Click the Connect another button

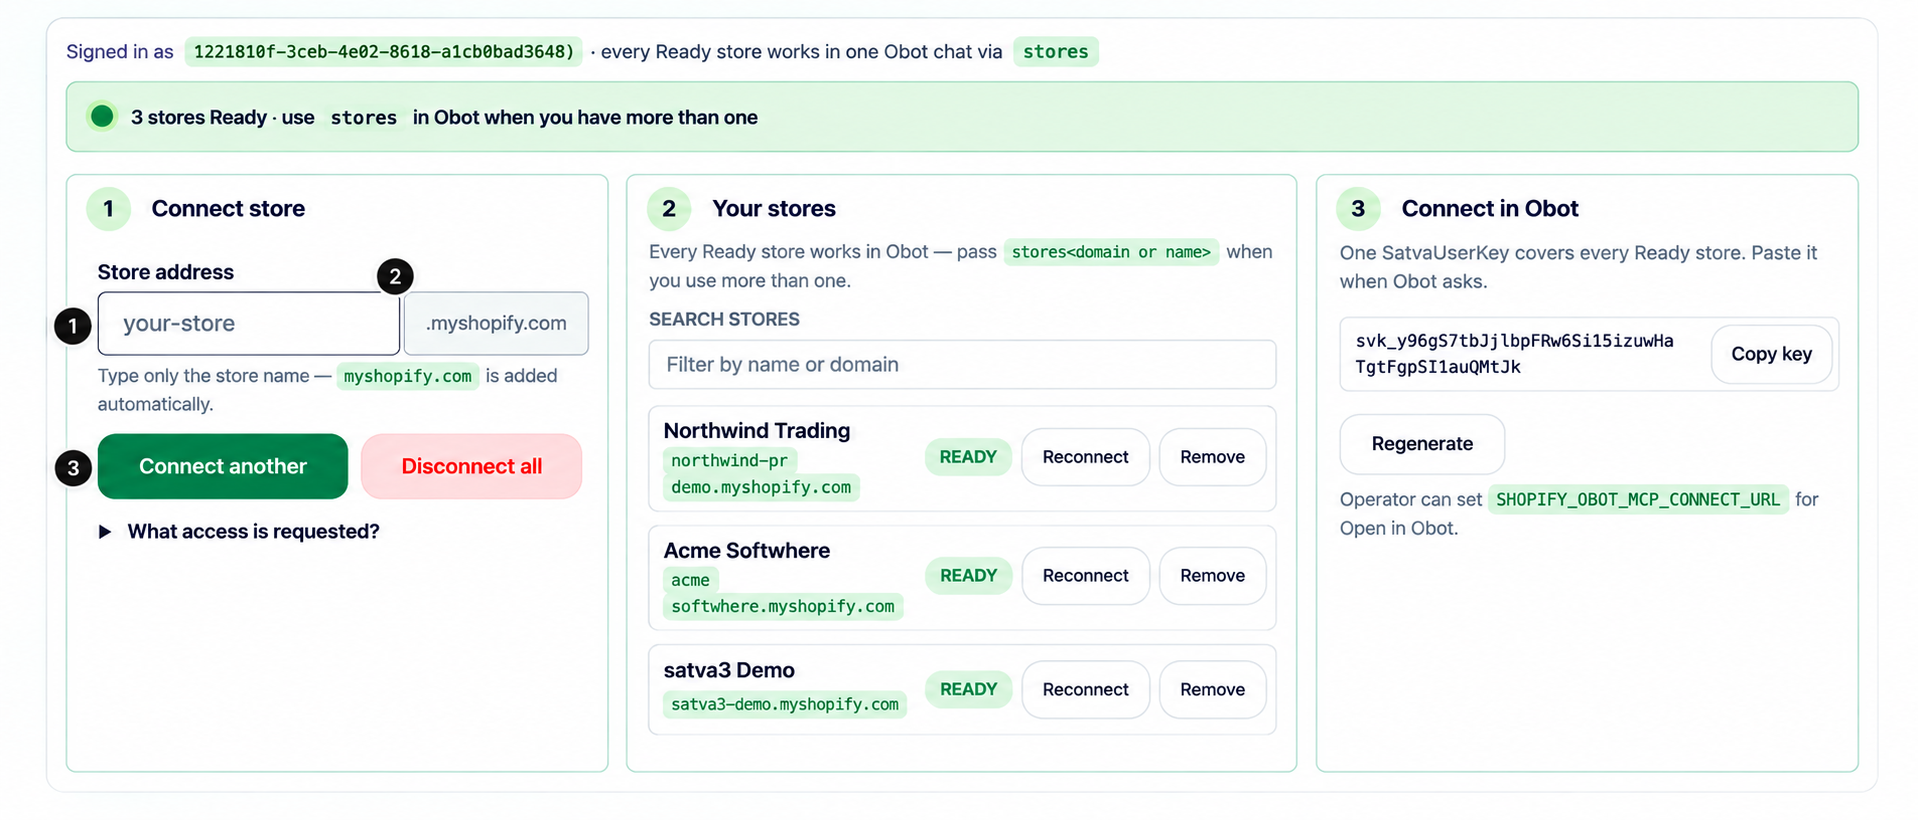[x=223, y=466]
